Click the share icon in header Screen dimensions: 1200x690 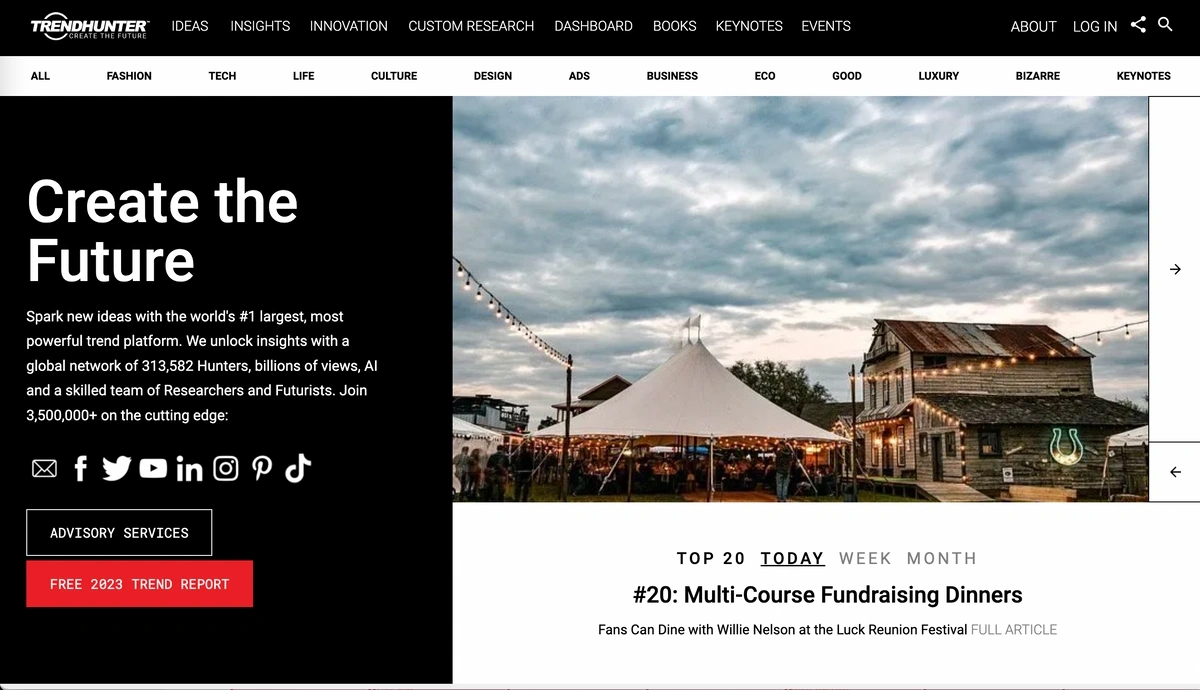click(1138, 25)
